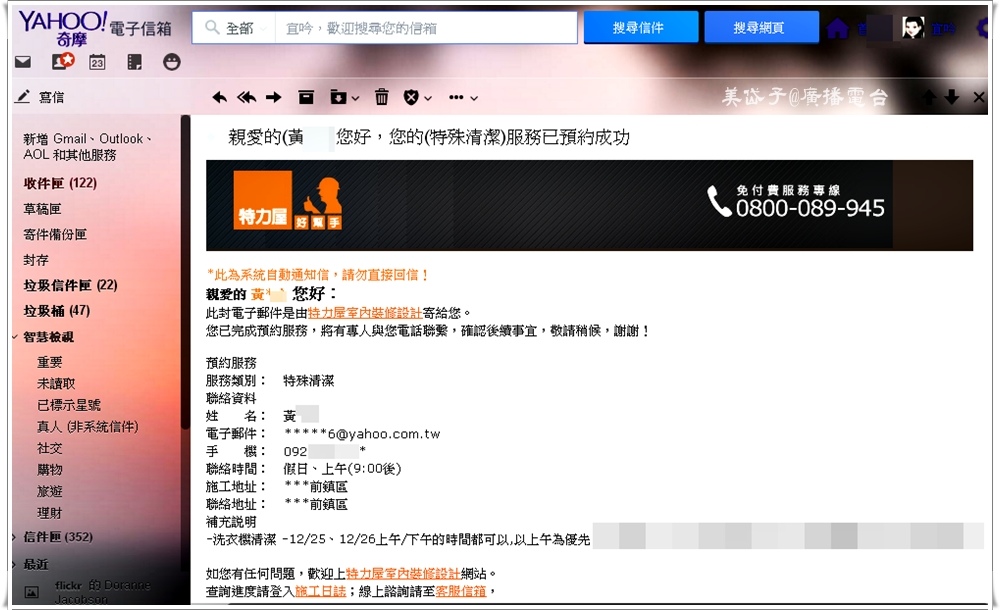
Task: Click the phone number 0800-089-945
Action: coord(810,208)
